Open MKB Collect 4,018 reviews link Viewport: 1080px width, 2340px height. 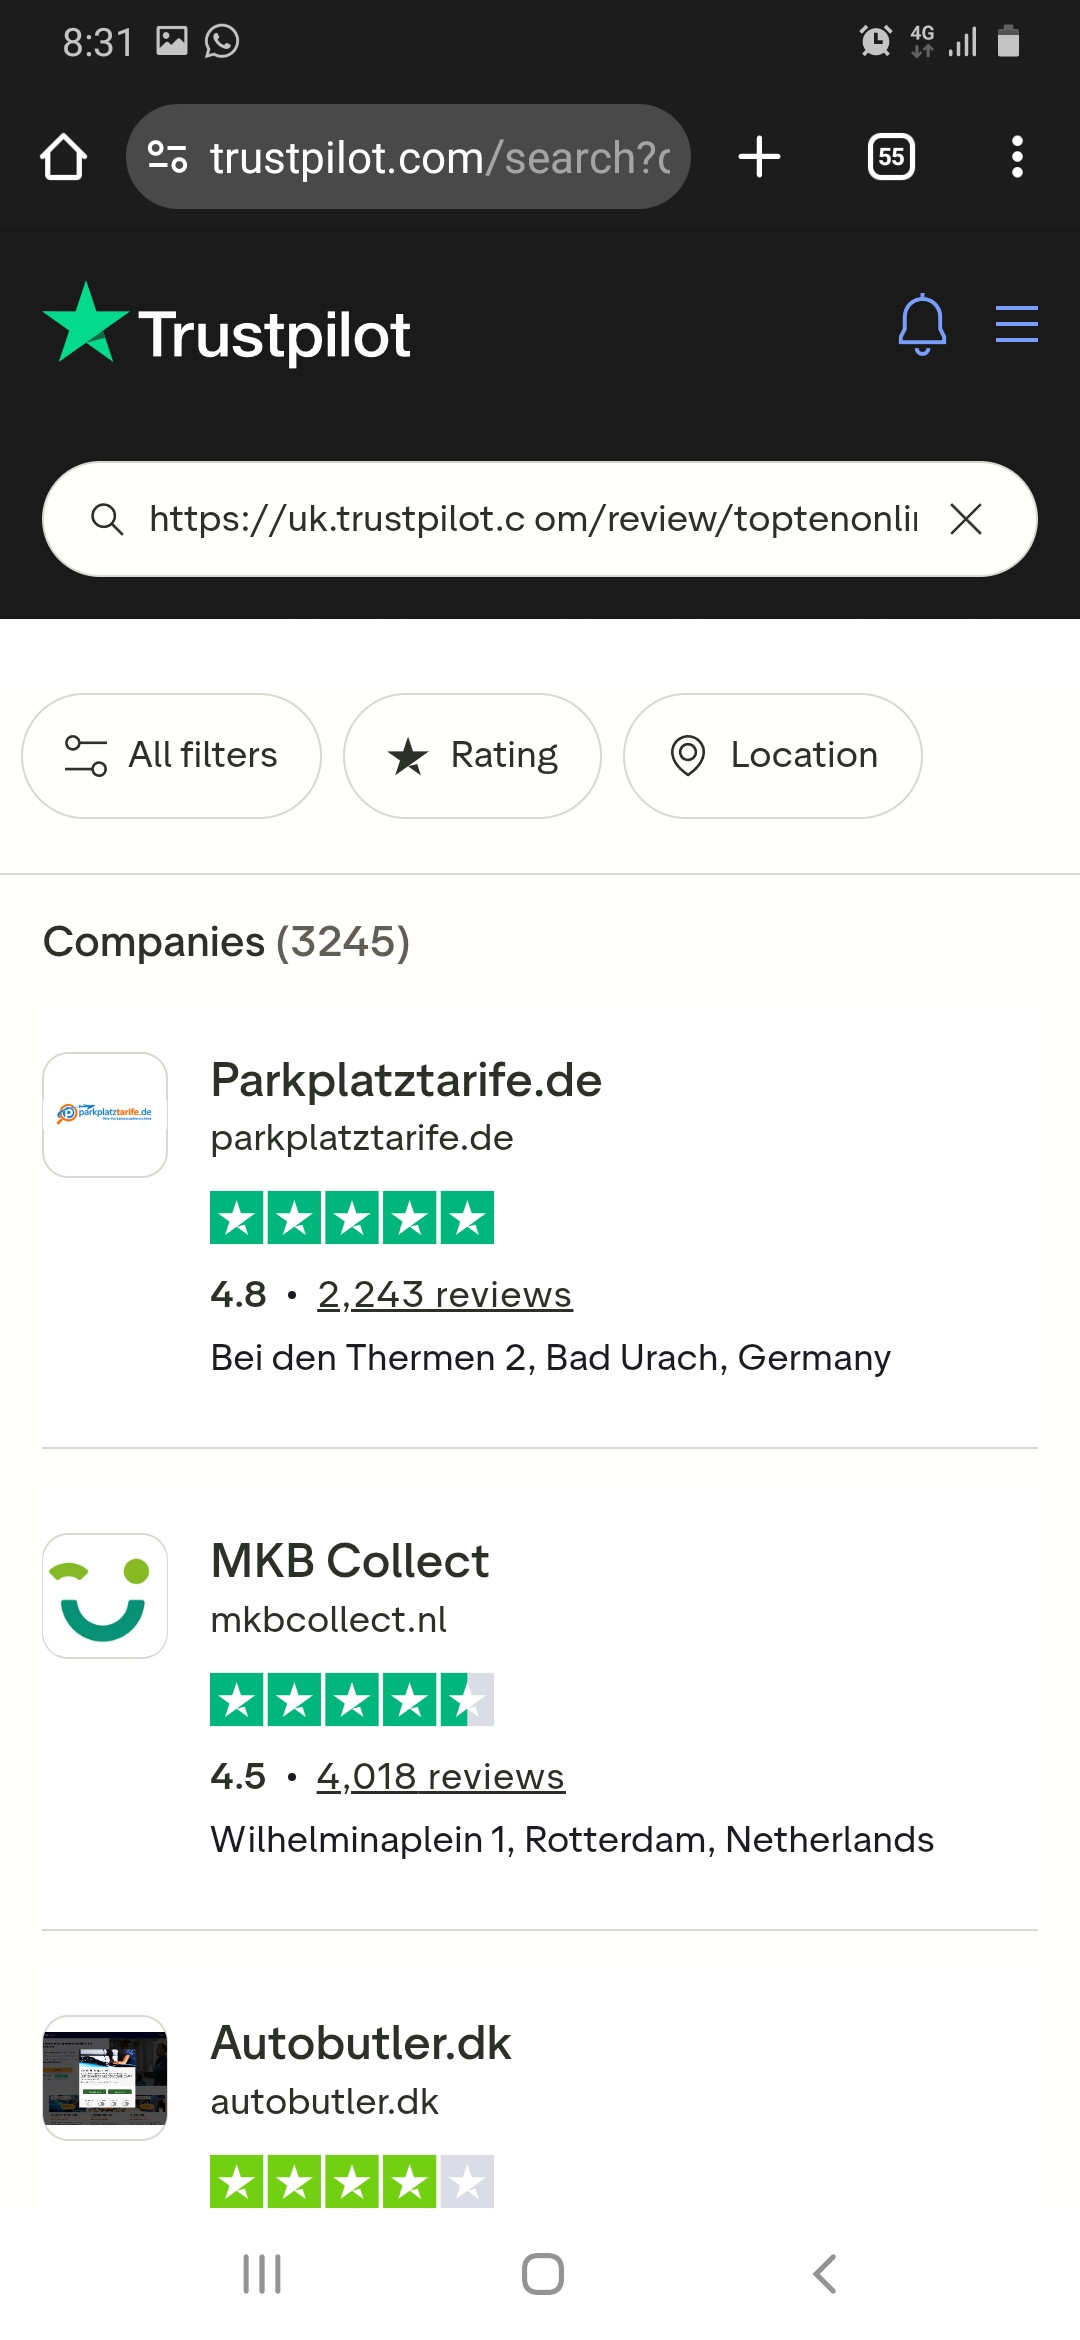click(440, 1777)
